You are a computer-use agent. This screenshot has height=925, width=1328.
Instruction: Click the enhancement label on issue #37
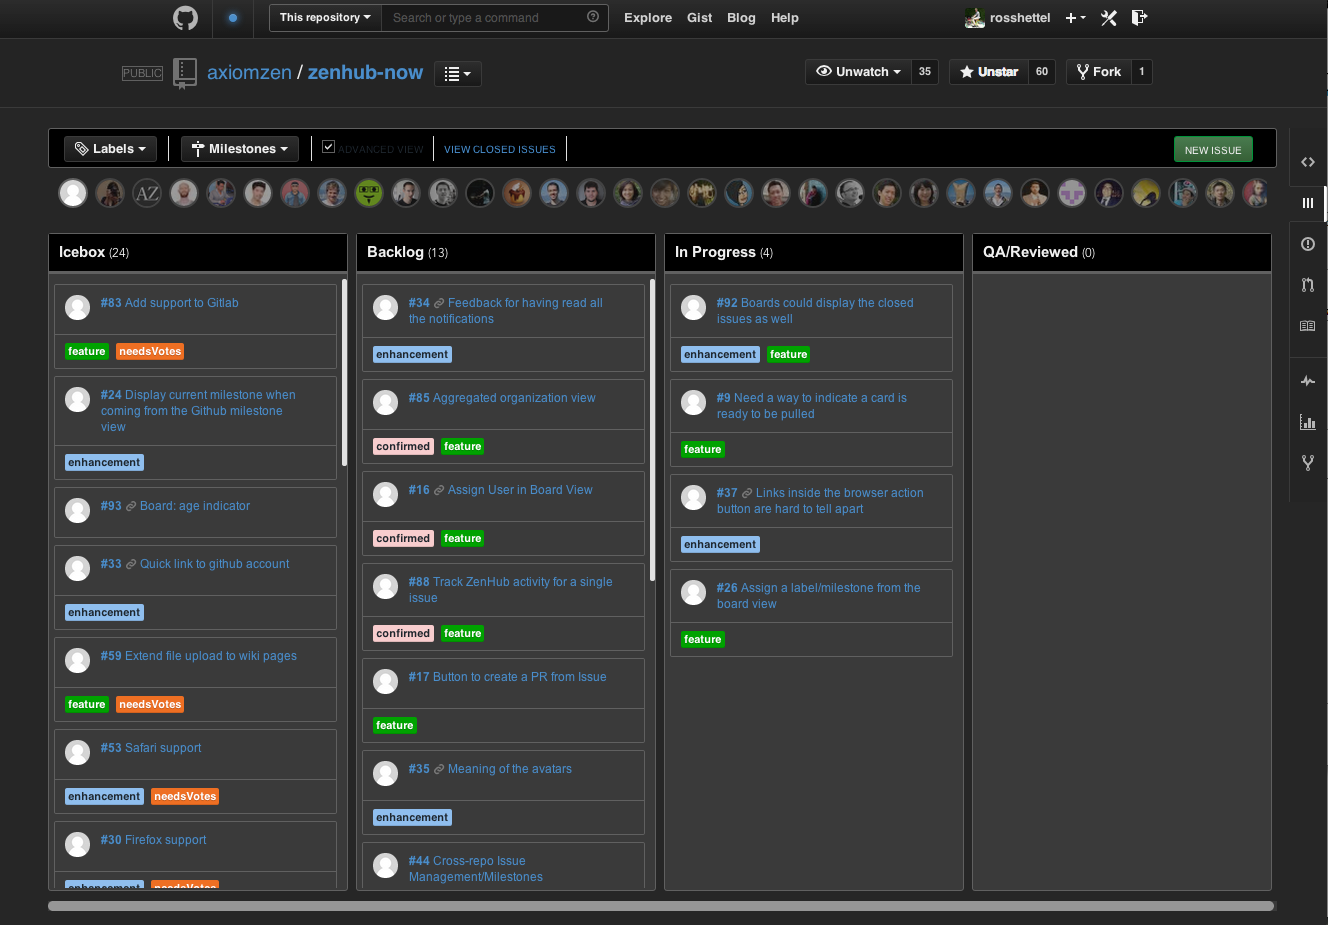click(720, 545)
